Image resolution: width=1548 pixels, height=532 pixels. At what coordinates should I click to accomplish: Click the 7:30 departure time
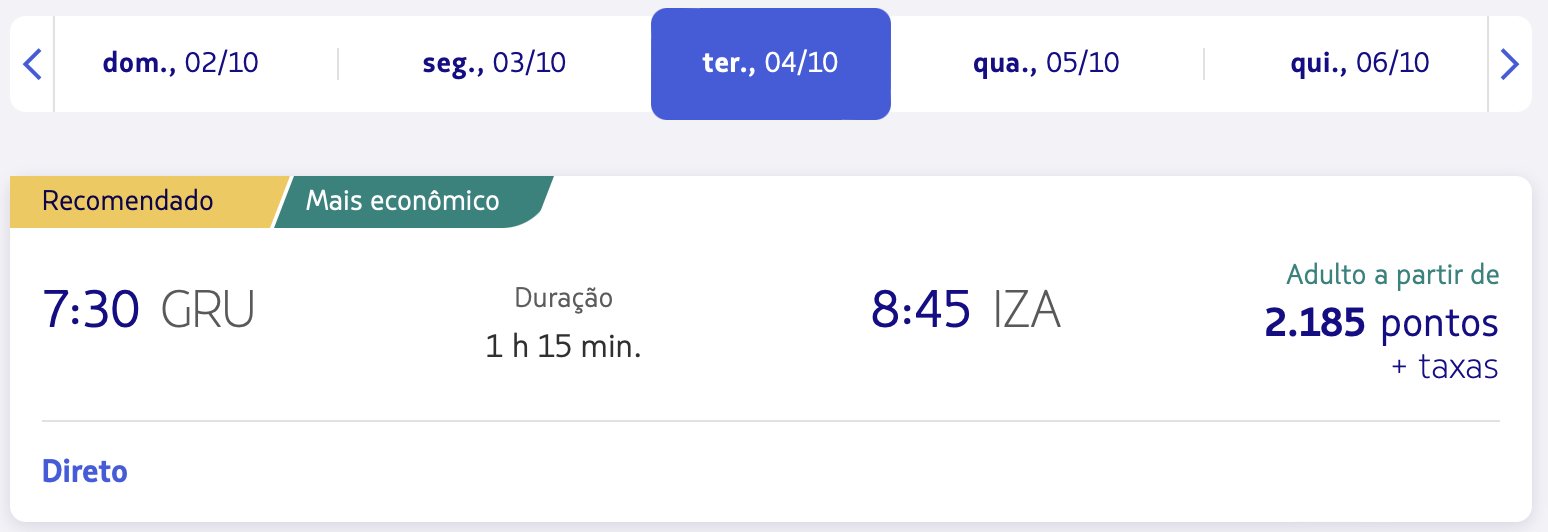tap(91, 309)
